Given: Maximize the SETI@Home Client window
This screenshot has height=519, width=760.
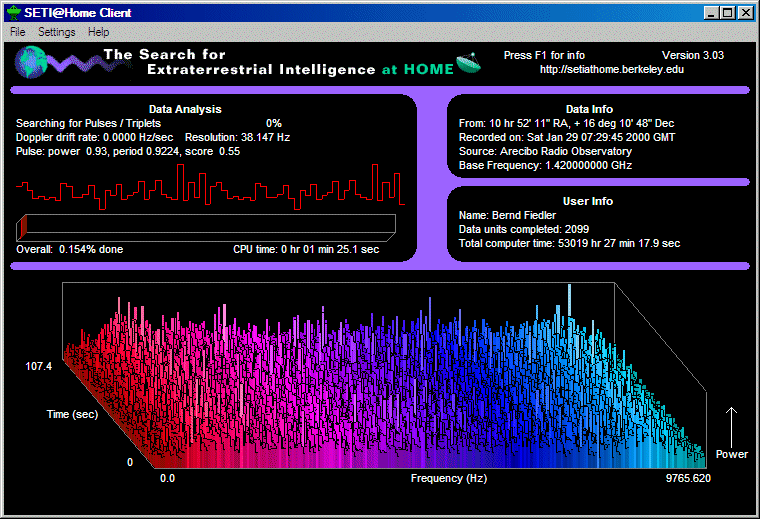Looking at the screenshot, I should point(728,13).
